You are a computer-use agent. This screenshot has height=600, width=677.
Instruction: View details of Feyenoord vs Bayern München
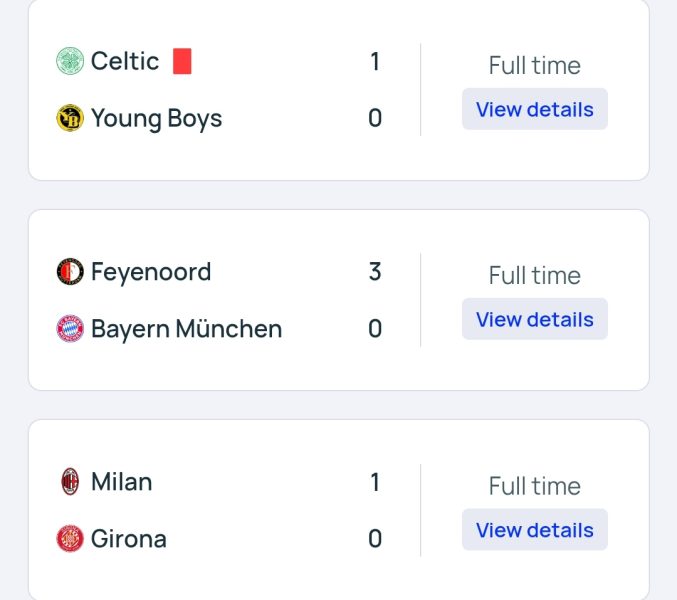(x=535, y=319)
